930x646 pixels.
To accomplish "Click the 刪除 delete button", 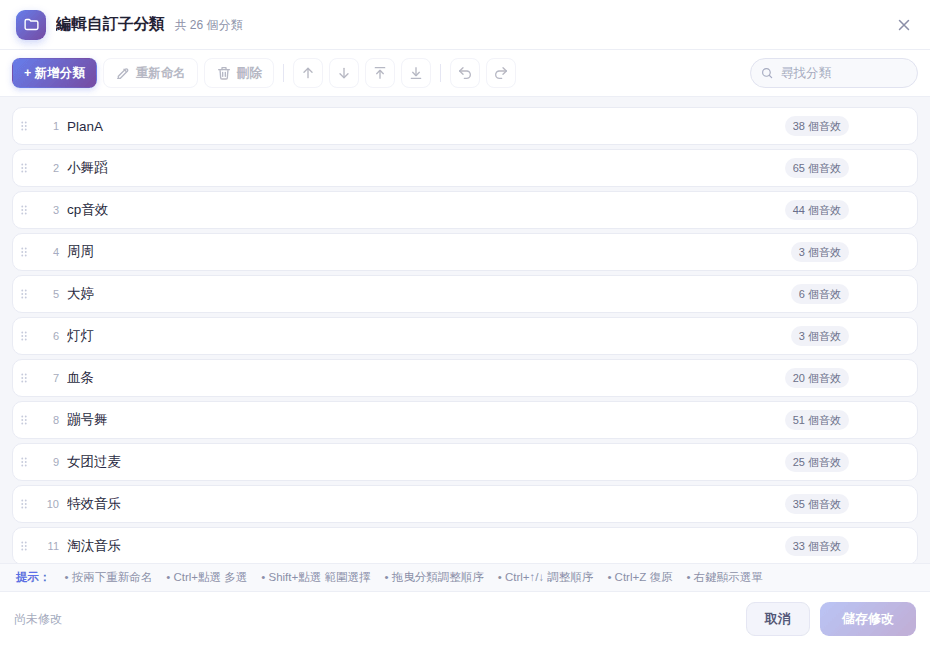I will (x=239, y=73).
